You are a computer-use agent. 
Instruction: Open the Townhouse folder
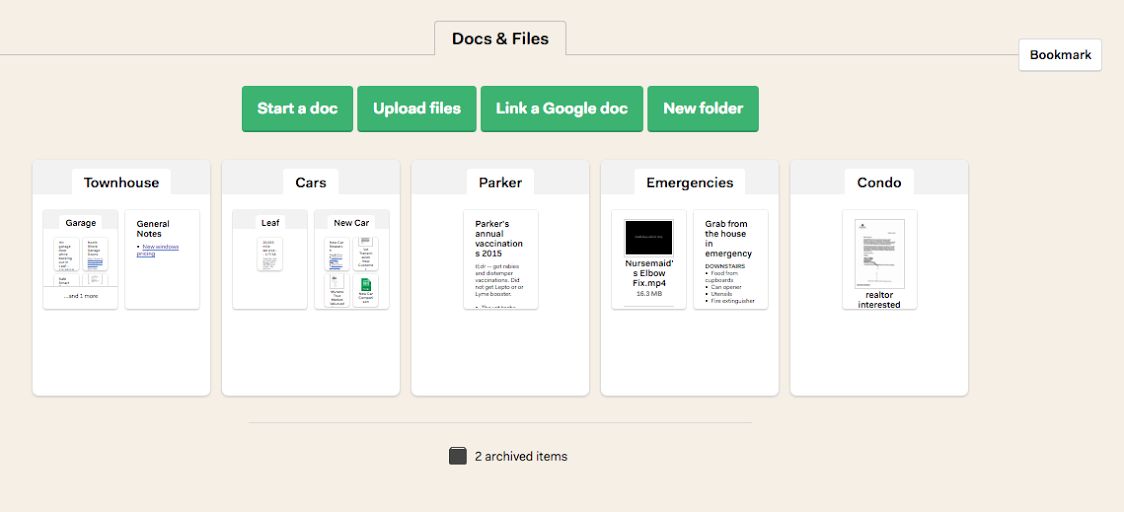tap(121, 183)
